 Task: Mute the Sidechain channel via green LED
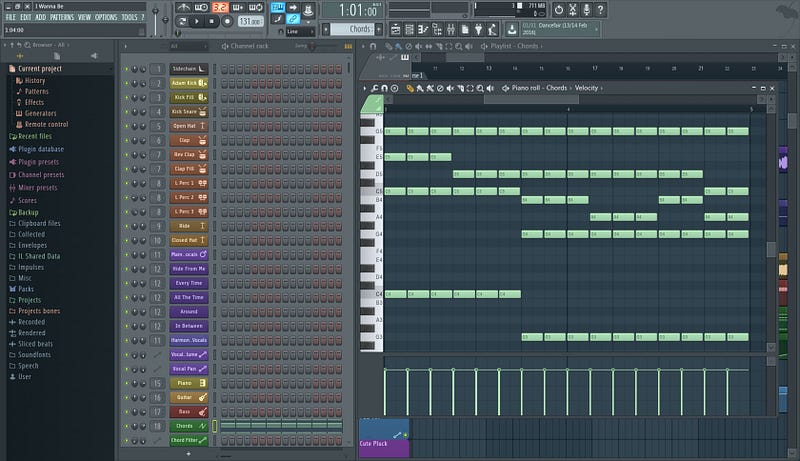tap(127, 69)
